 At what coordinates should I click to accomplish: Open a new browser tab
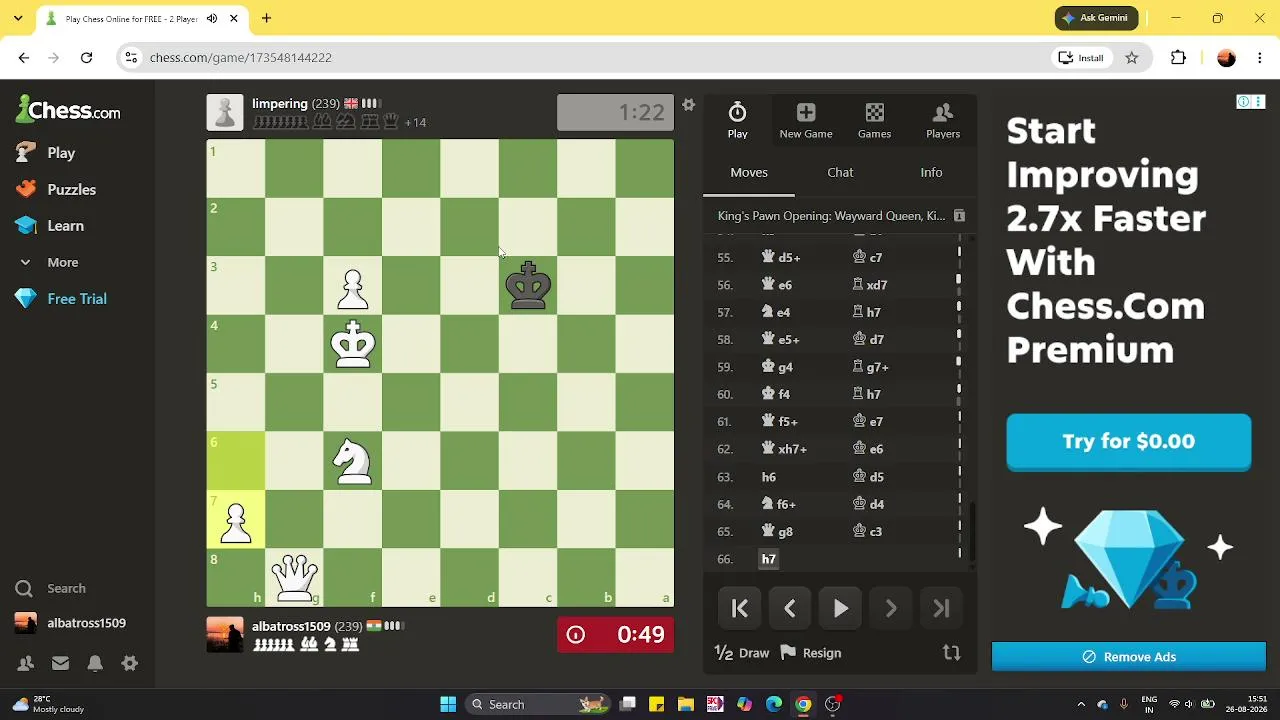[x=266, y=18]
